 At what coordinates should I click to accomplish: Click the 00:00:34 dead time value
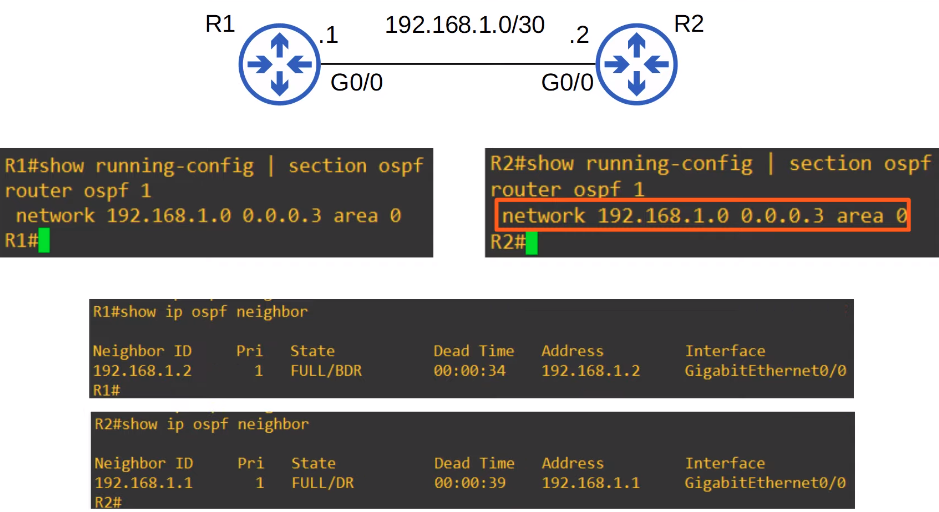point(469,371)
